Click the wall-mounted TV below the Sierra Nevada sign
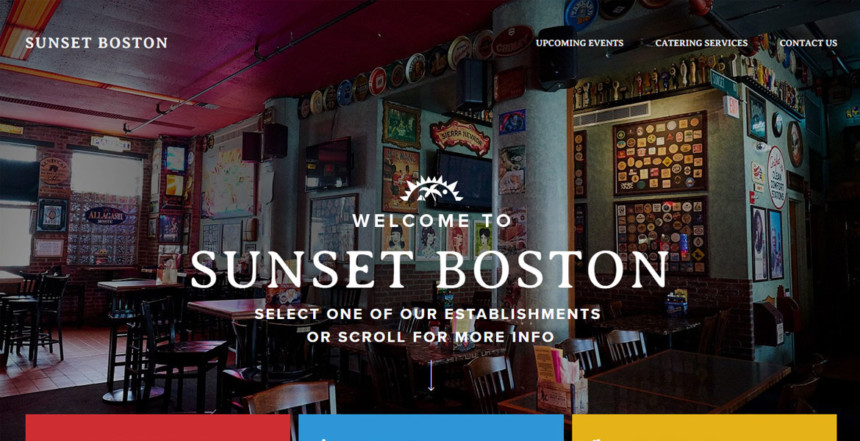Viewport: 860px width, 441px height. coord(462,180)
